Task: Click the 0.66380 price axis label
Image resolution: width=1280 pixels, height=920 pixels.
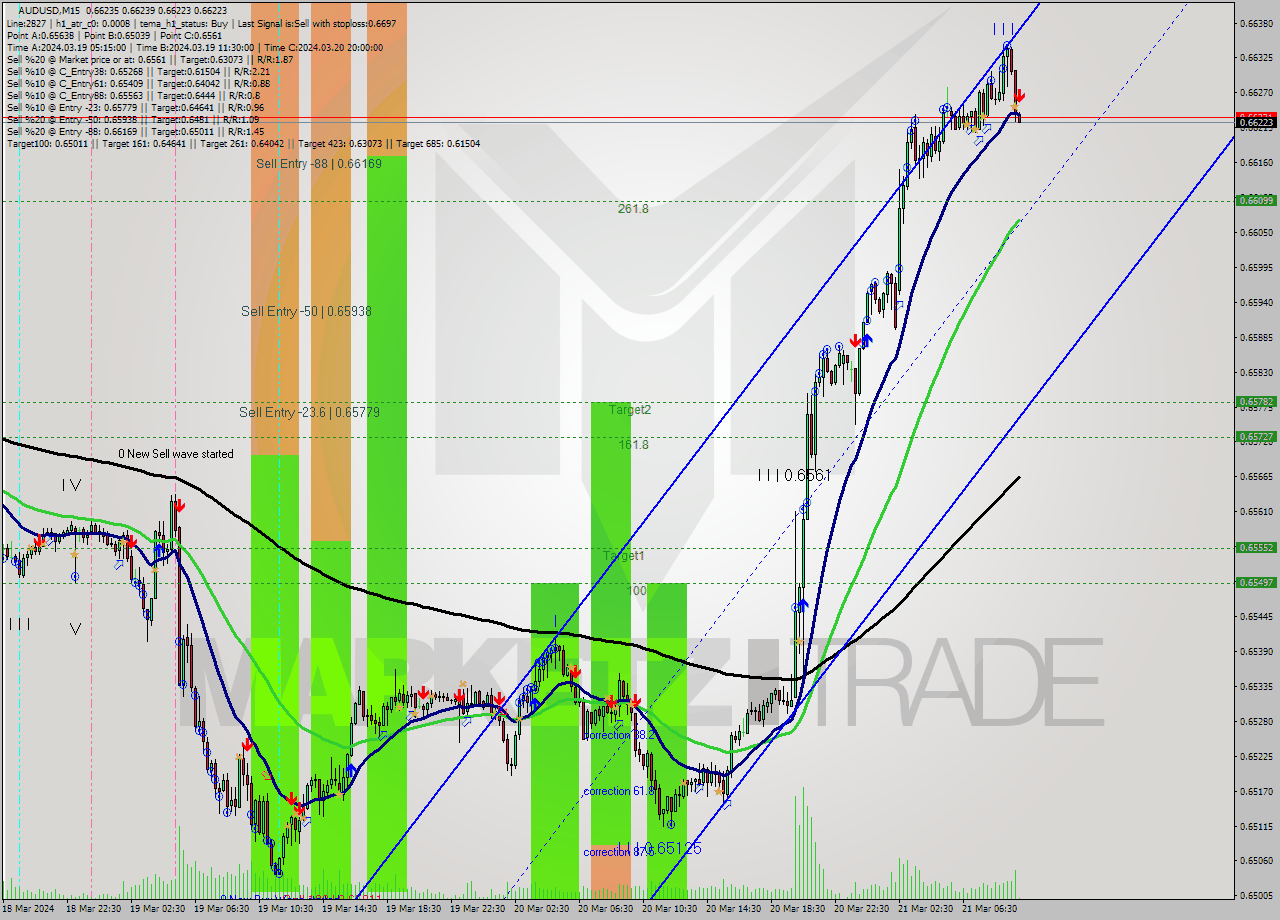Action: [1257, 22]
